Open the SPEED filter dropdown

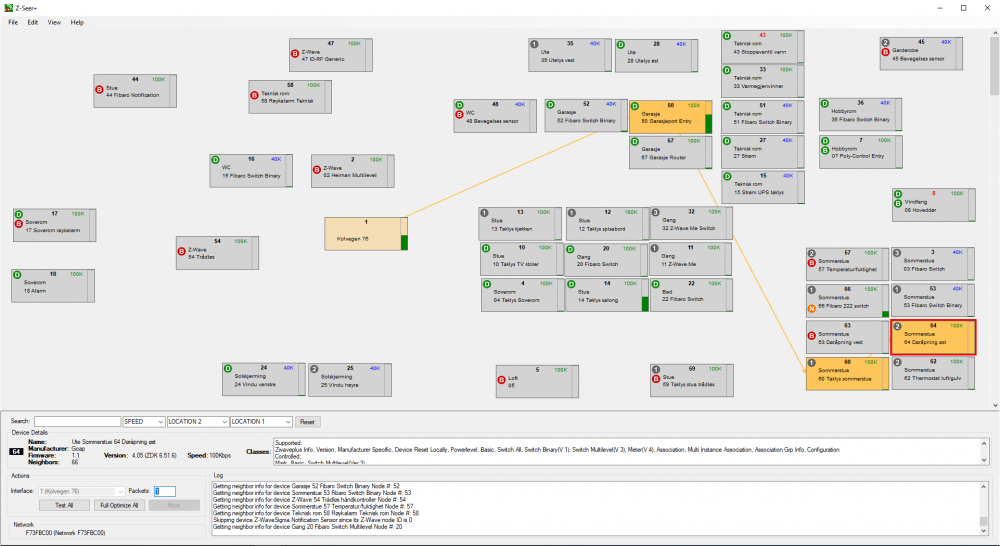pyautogui.click(x=143, y=422)
